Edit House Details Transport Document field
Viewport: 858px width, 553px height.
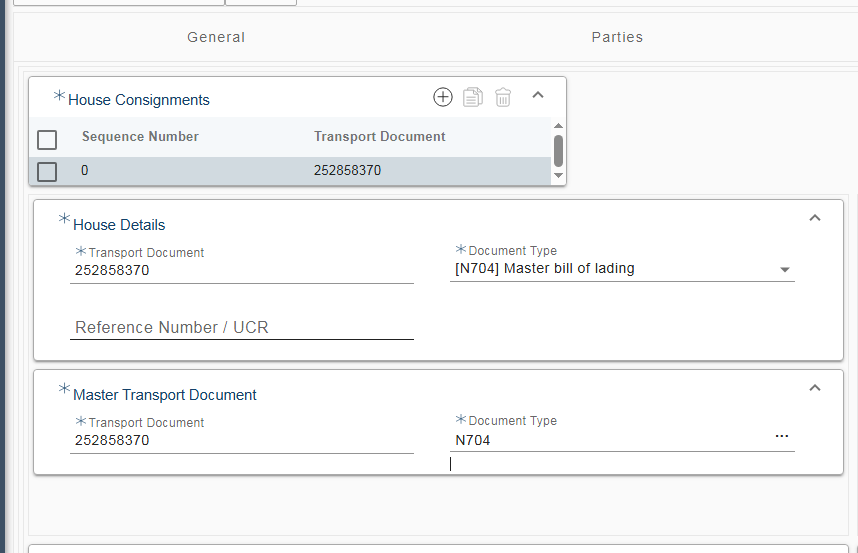tap(241, 270)
